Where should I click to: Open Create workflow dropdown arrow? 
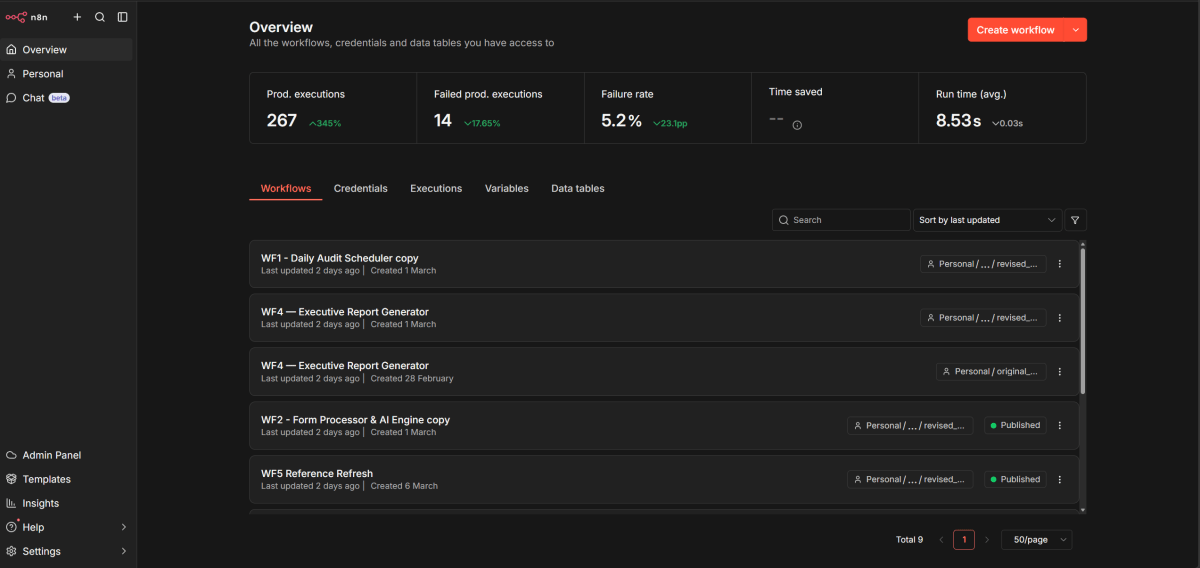point(1076,30)
